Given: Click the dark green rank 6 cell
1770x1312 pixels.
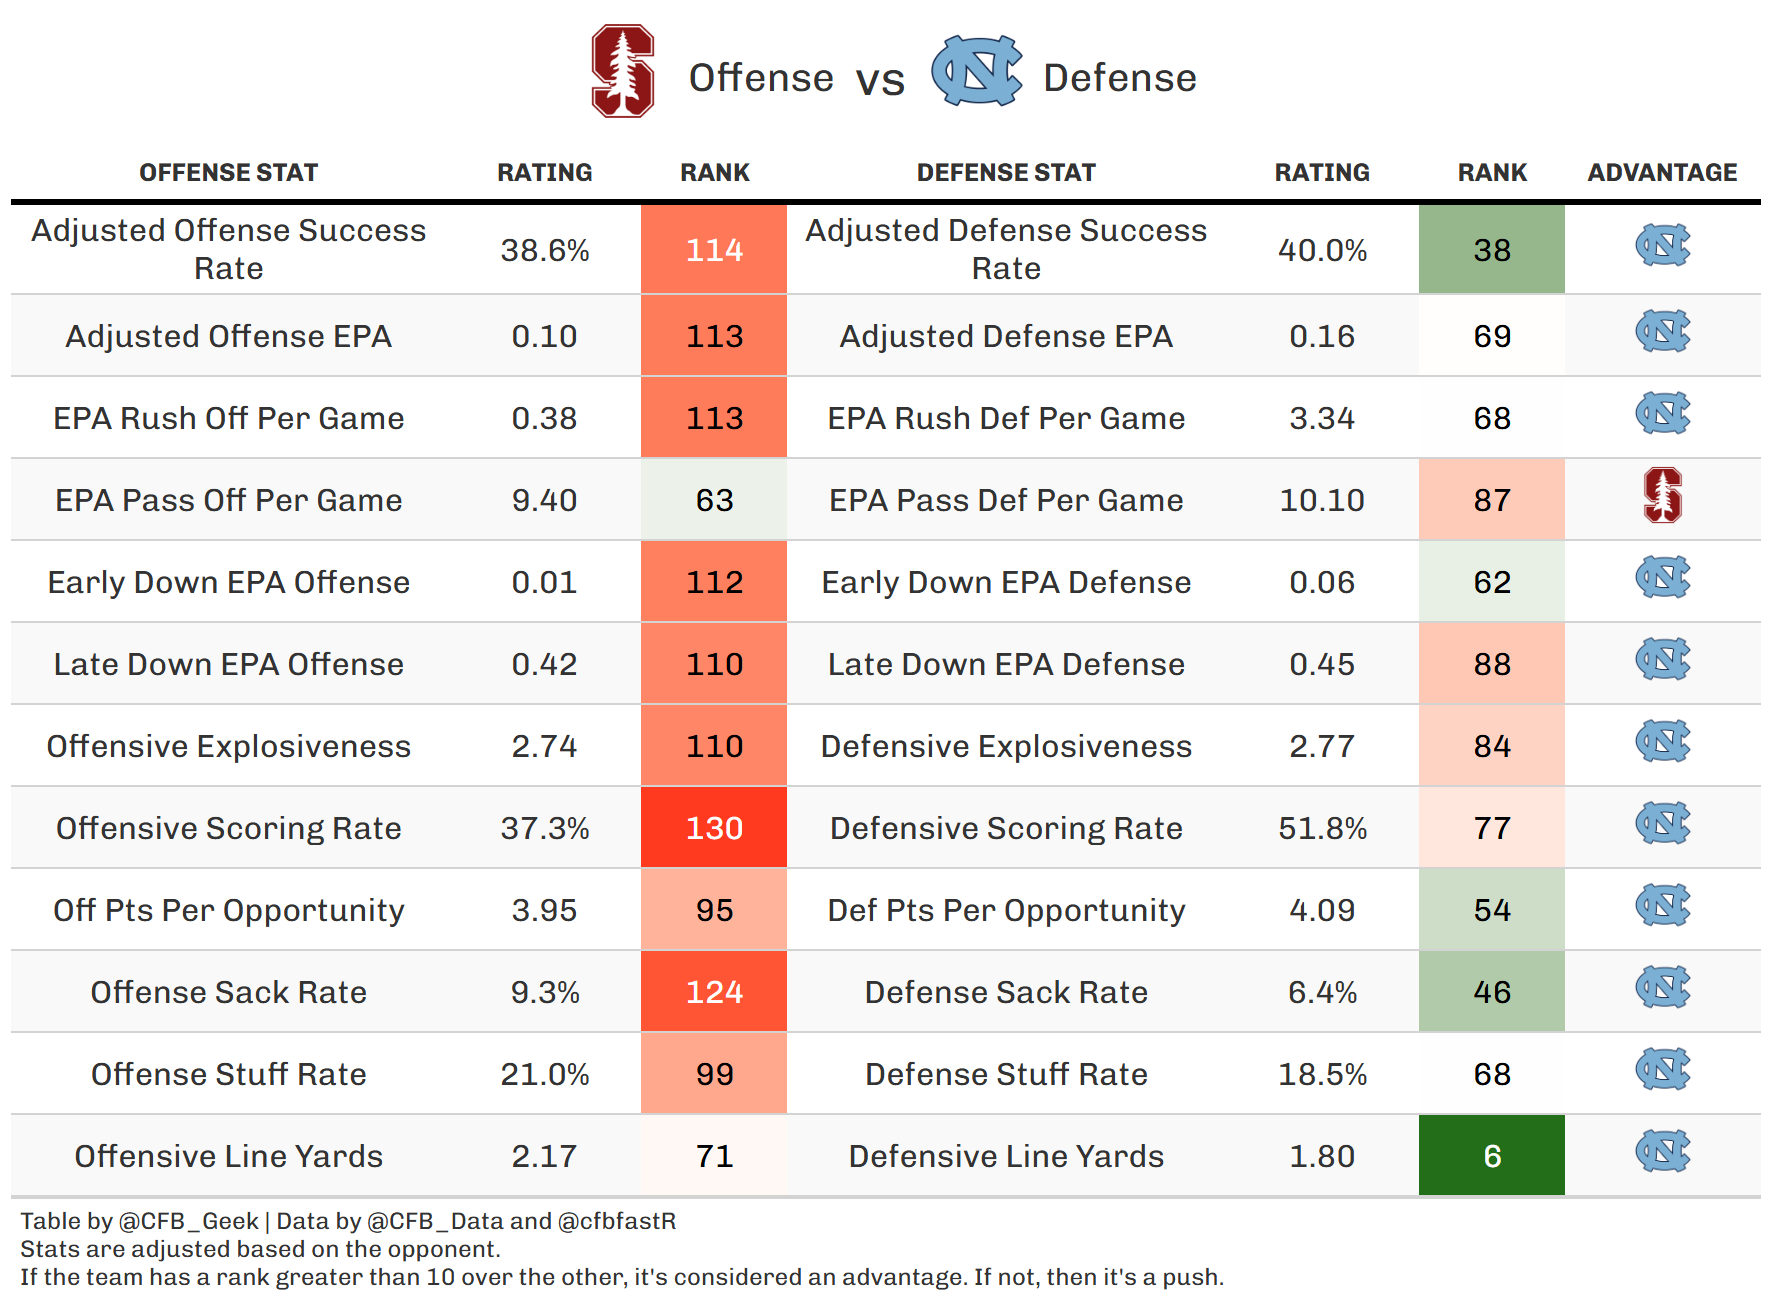Looking at the screenshot, I should tap(1491, 1156).
